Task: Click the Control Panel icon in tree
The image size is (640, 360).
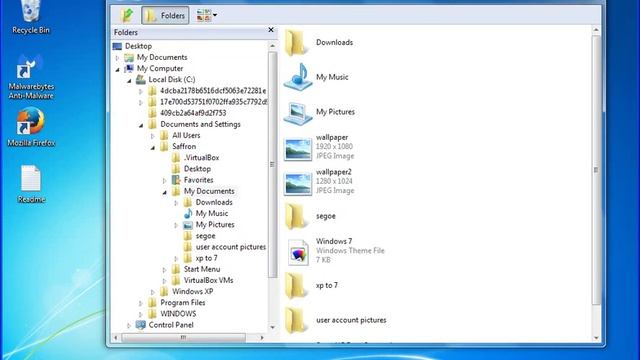Action: tap(141, 325)
